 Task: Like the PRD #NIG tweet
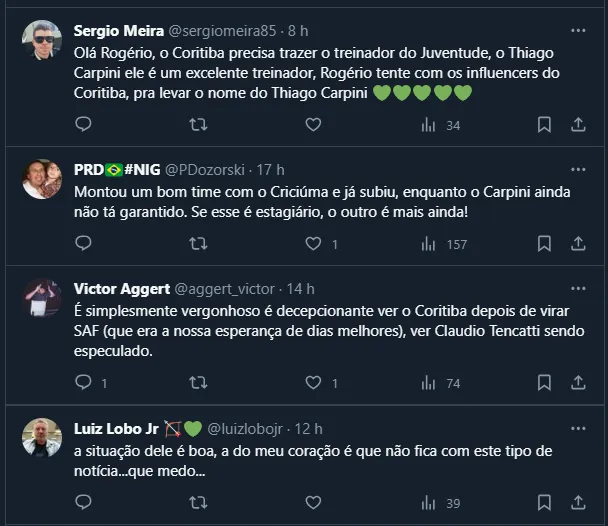pos(313,243)
